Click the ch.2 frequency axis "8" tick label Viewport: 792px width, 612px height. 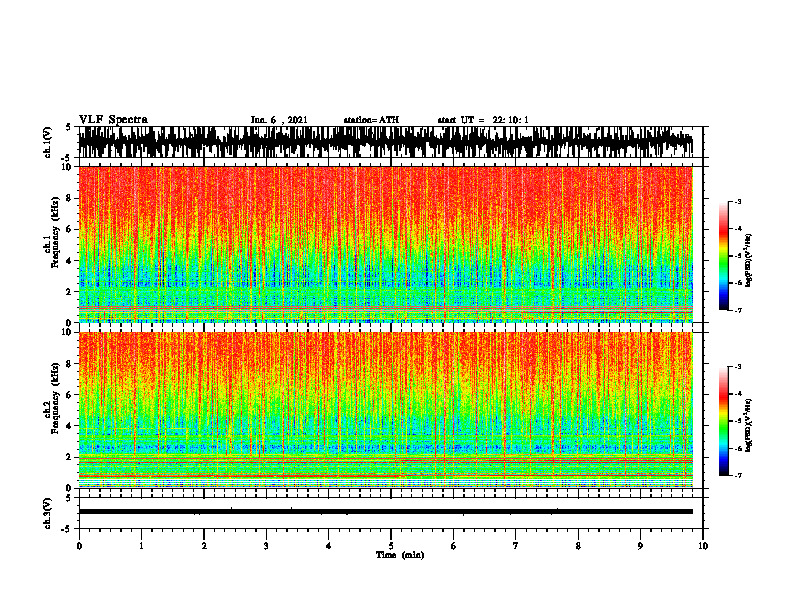[69, 364]
